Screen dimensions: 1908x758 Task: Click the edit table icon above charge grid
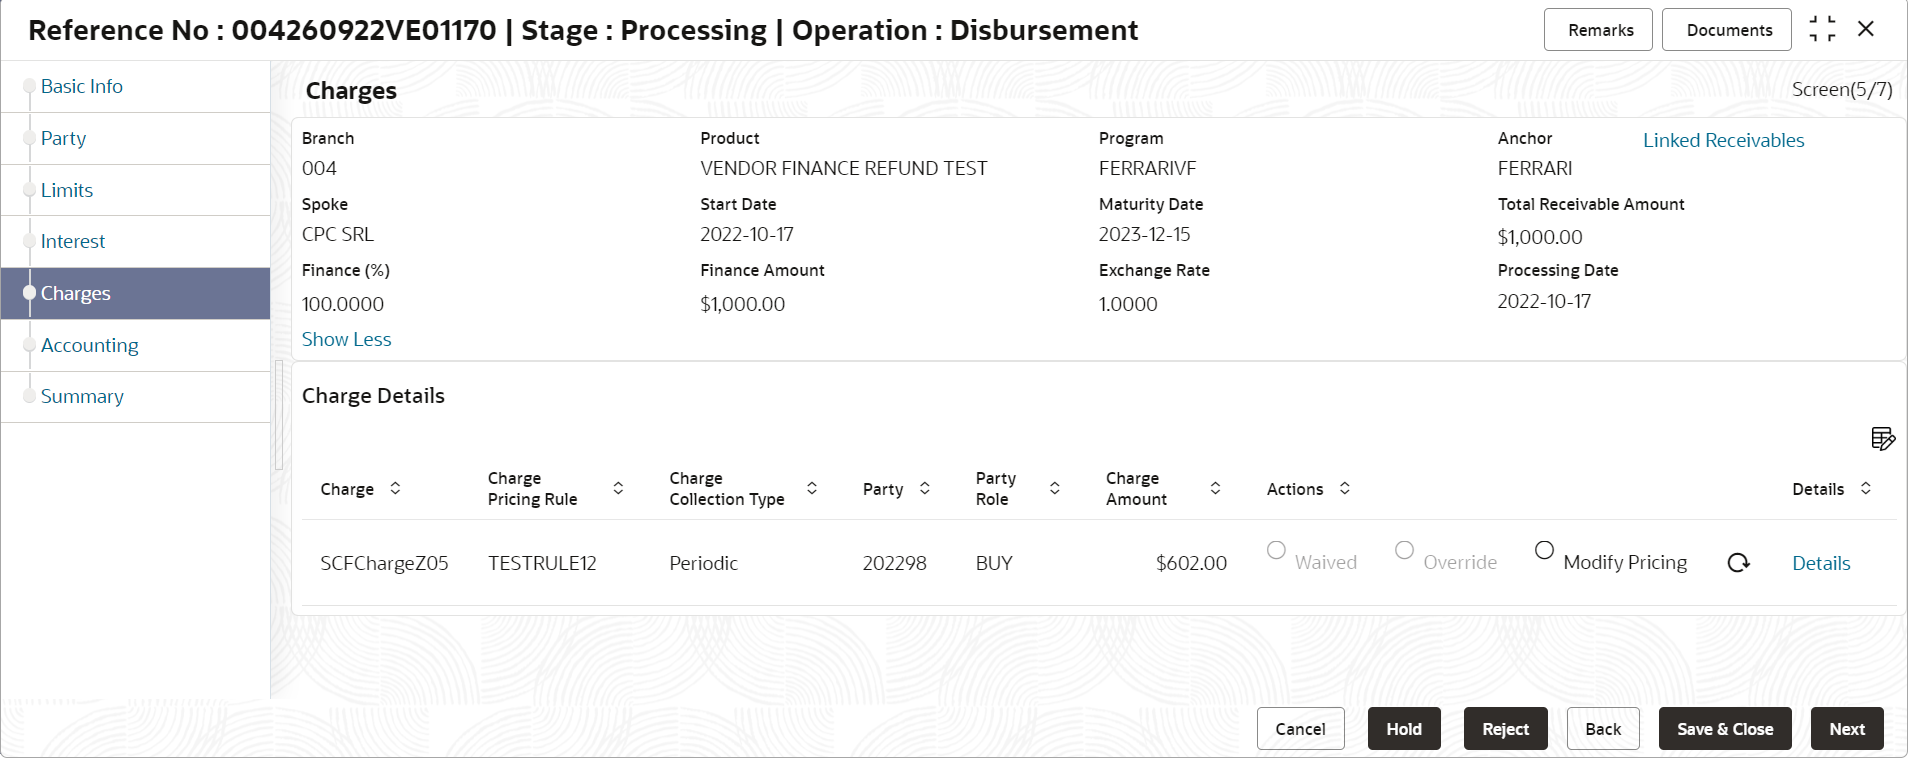(1882, 439)
